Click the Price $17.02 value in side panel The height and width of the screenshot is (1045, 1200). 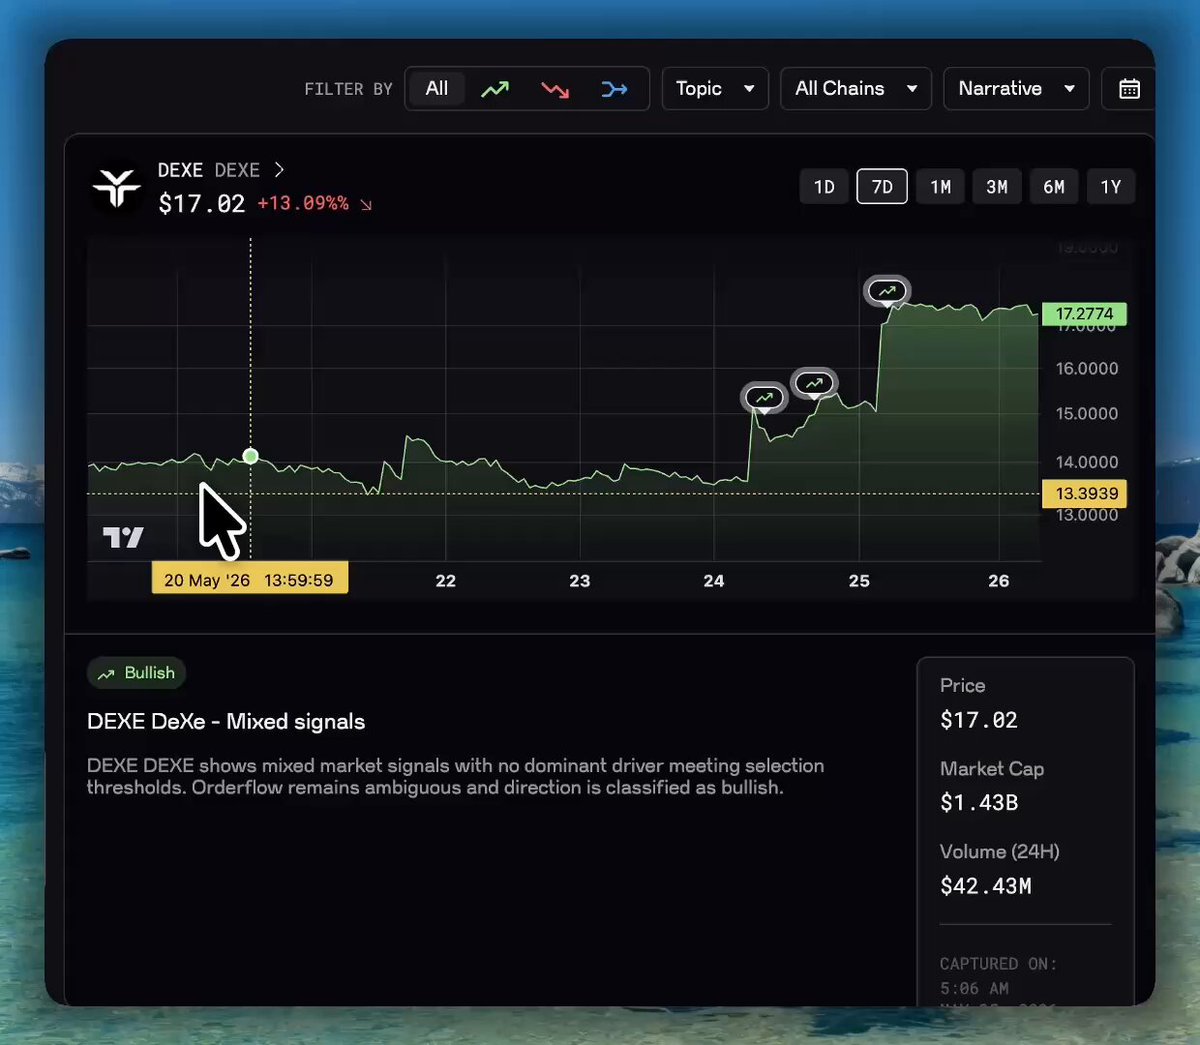(x=979, y=720)
